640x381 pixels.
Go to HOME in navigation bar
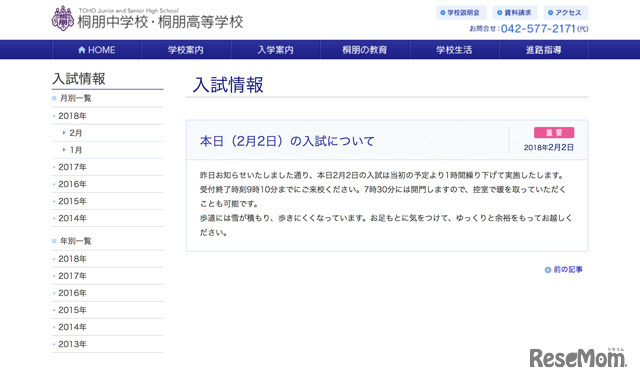pyautogui.click(x=97, y=50)
